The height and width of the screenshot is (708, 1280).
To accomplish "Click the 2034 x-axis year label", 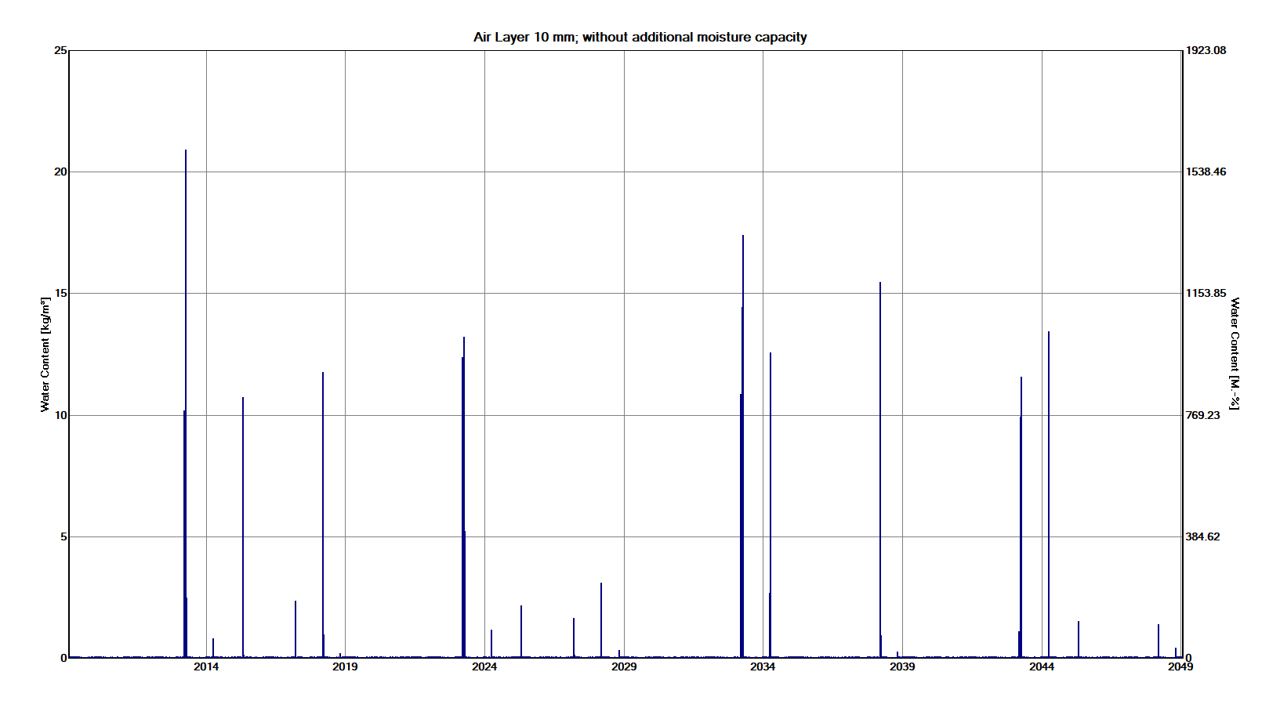I will 763,667.
